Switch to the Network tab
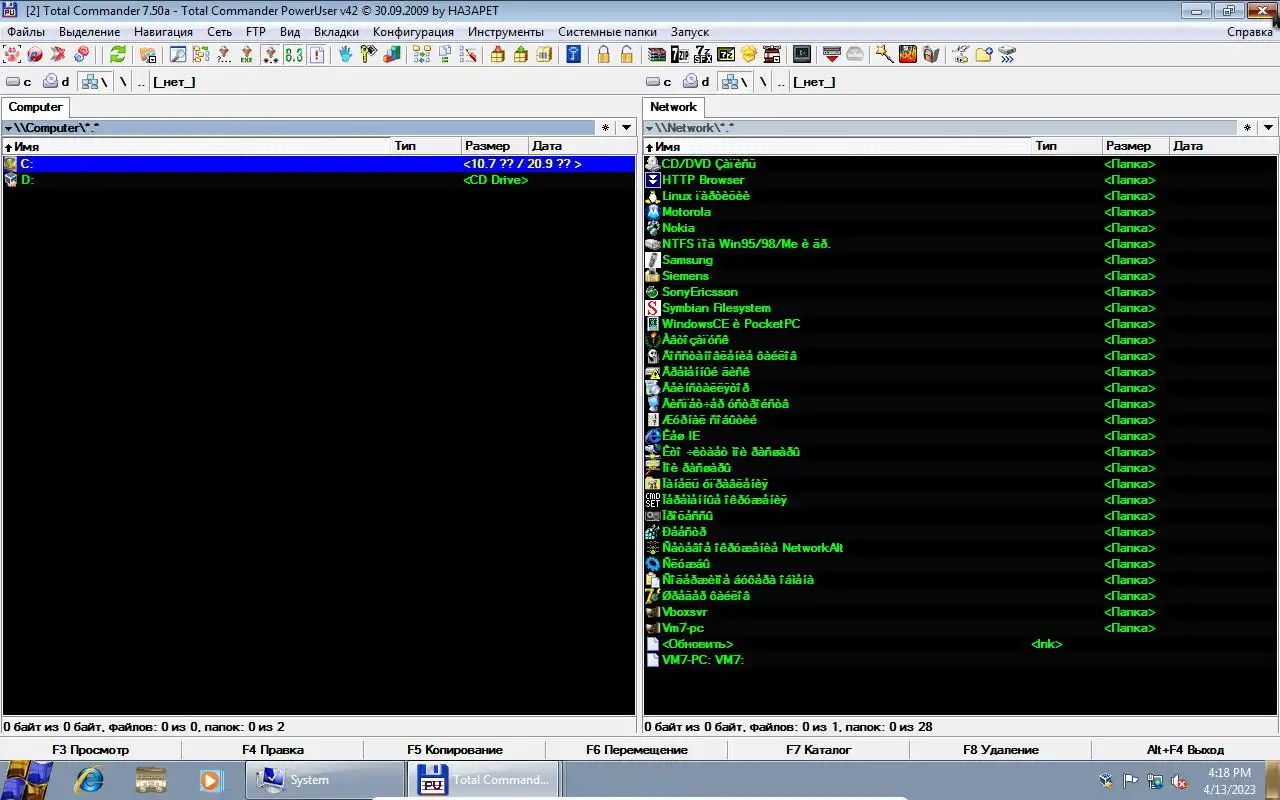The image size is (1280, 800). [673, 107]
